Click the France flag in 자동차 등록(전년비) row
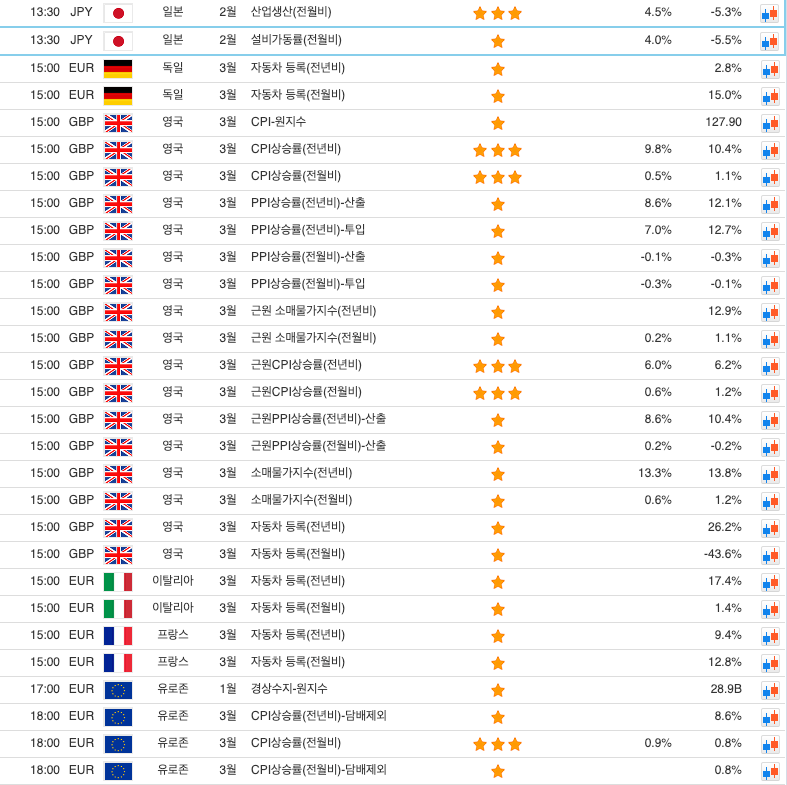Screen dimensions: 787x785 (118, 636)
